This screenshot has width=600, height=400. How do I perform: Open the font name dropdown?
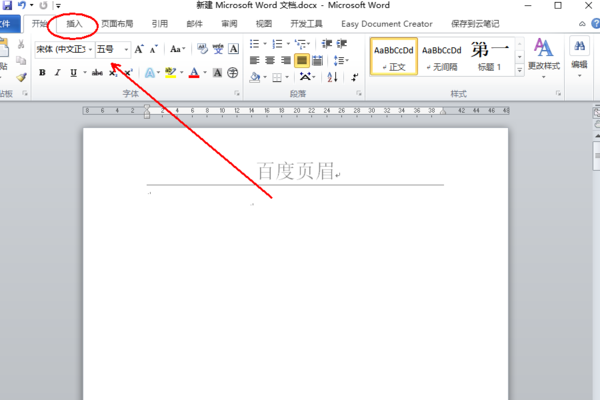point(90,49)
